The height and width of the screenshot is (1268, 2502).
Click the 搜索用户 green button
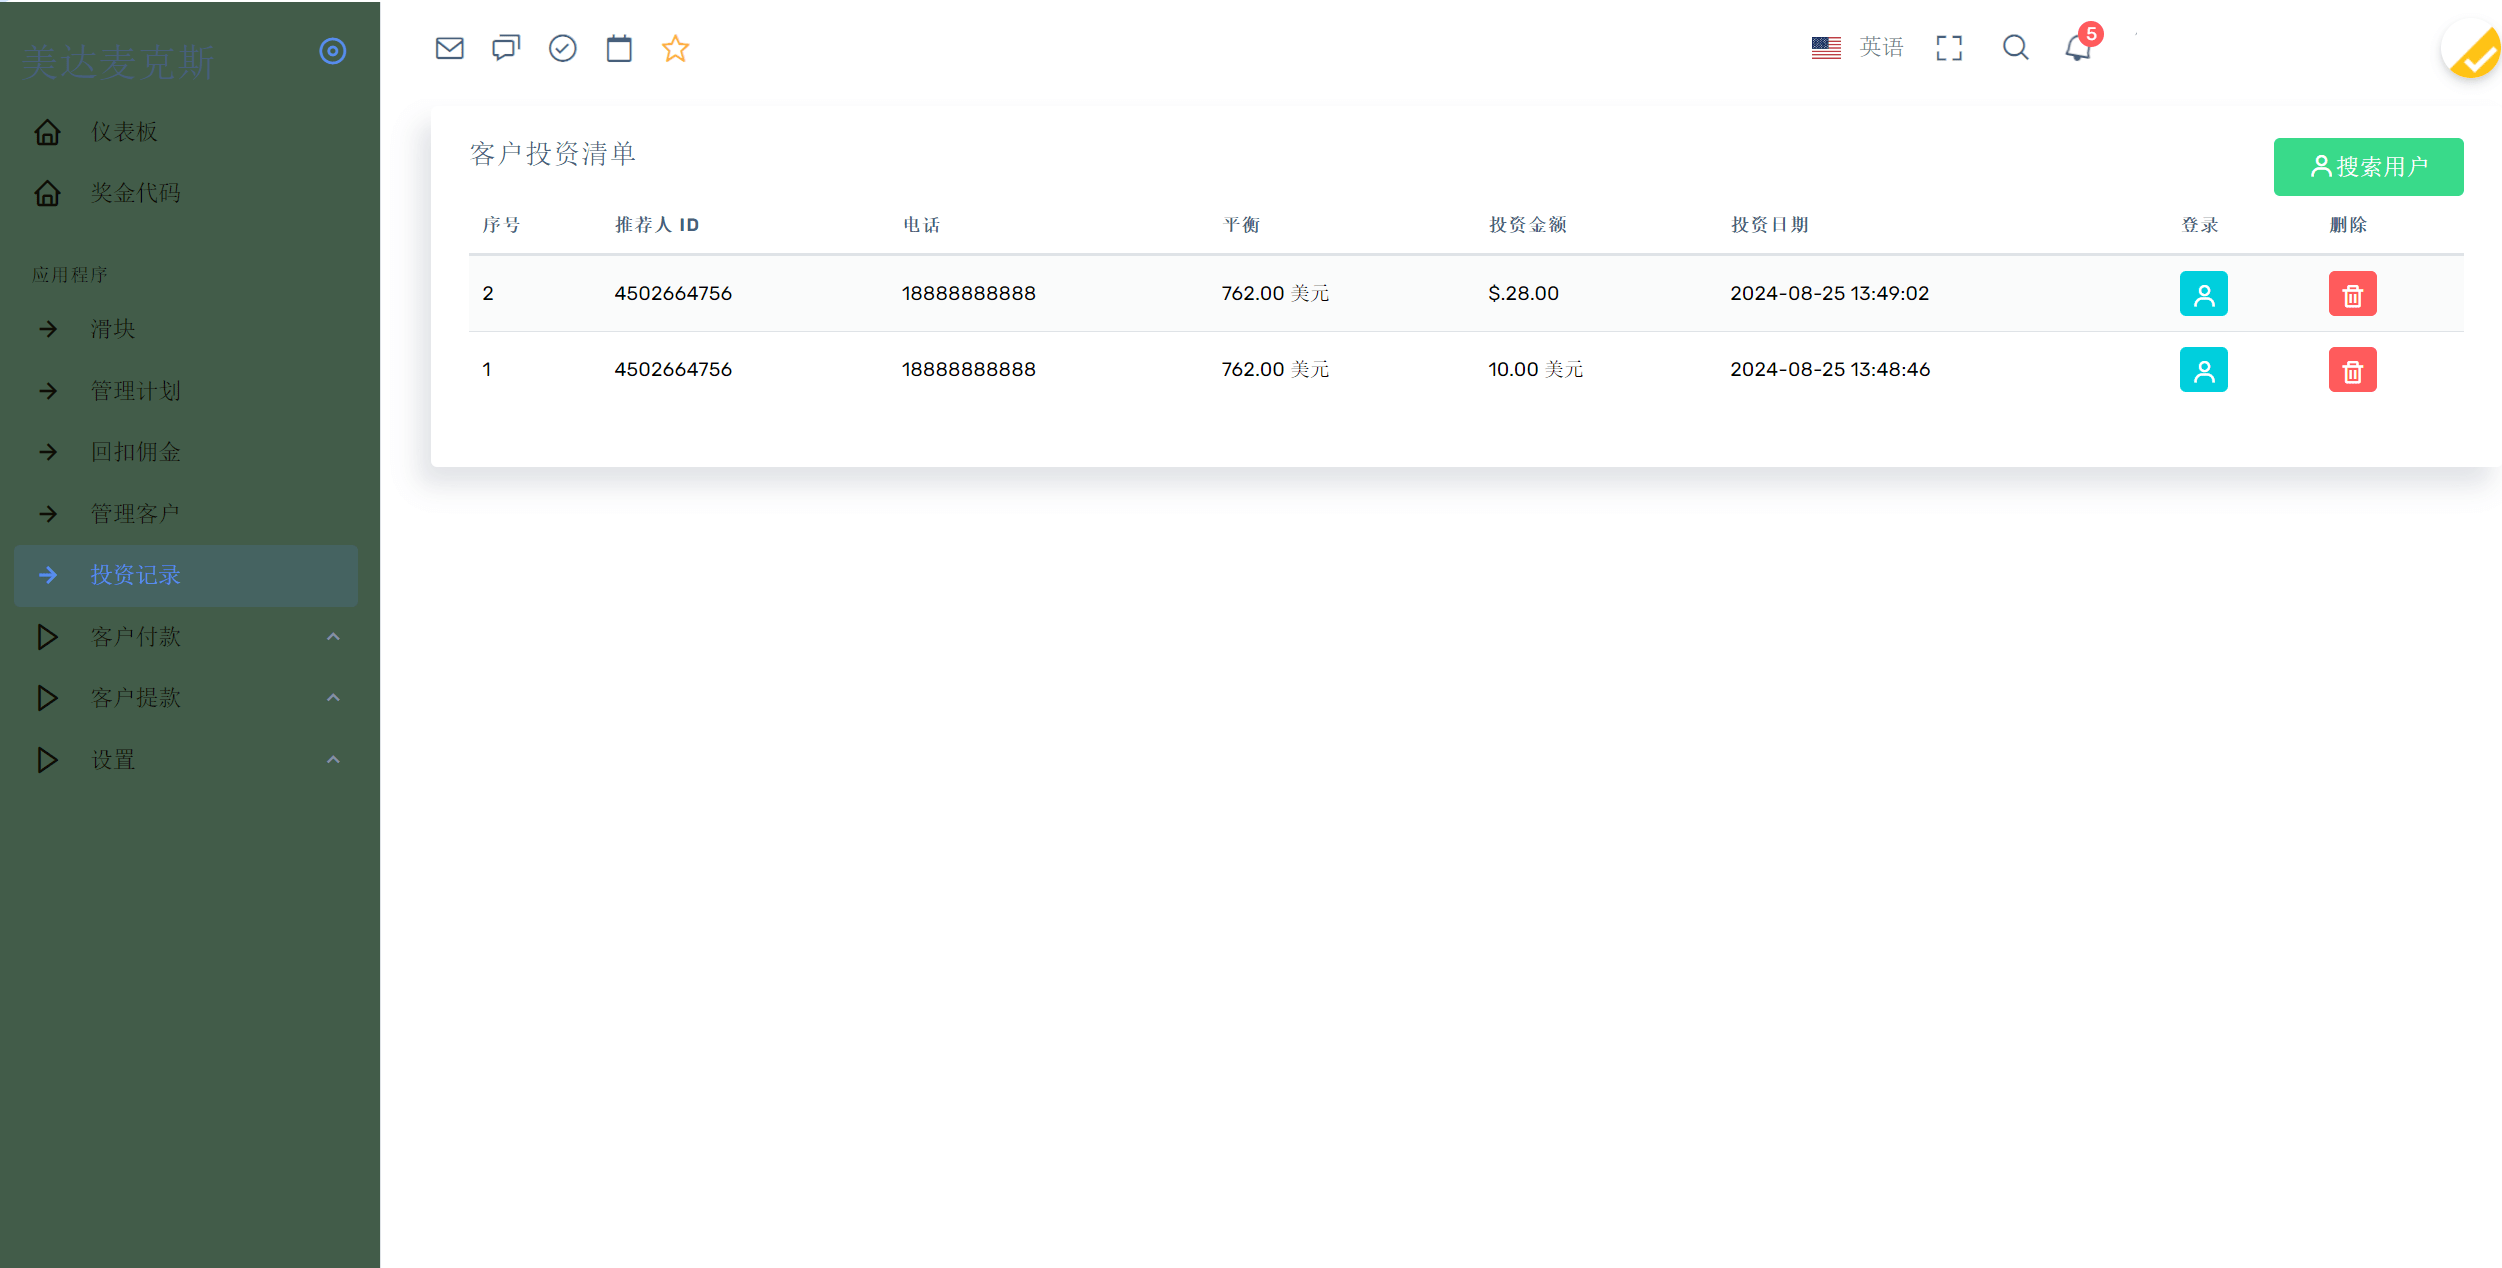point(2368,167)
